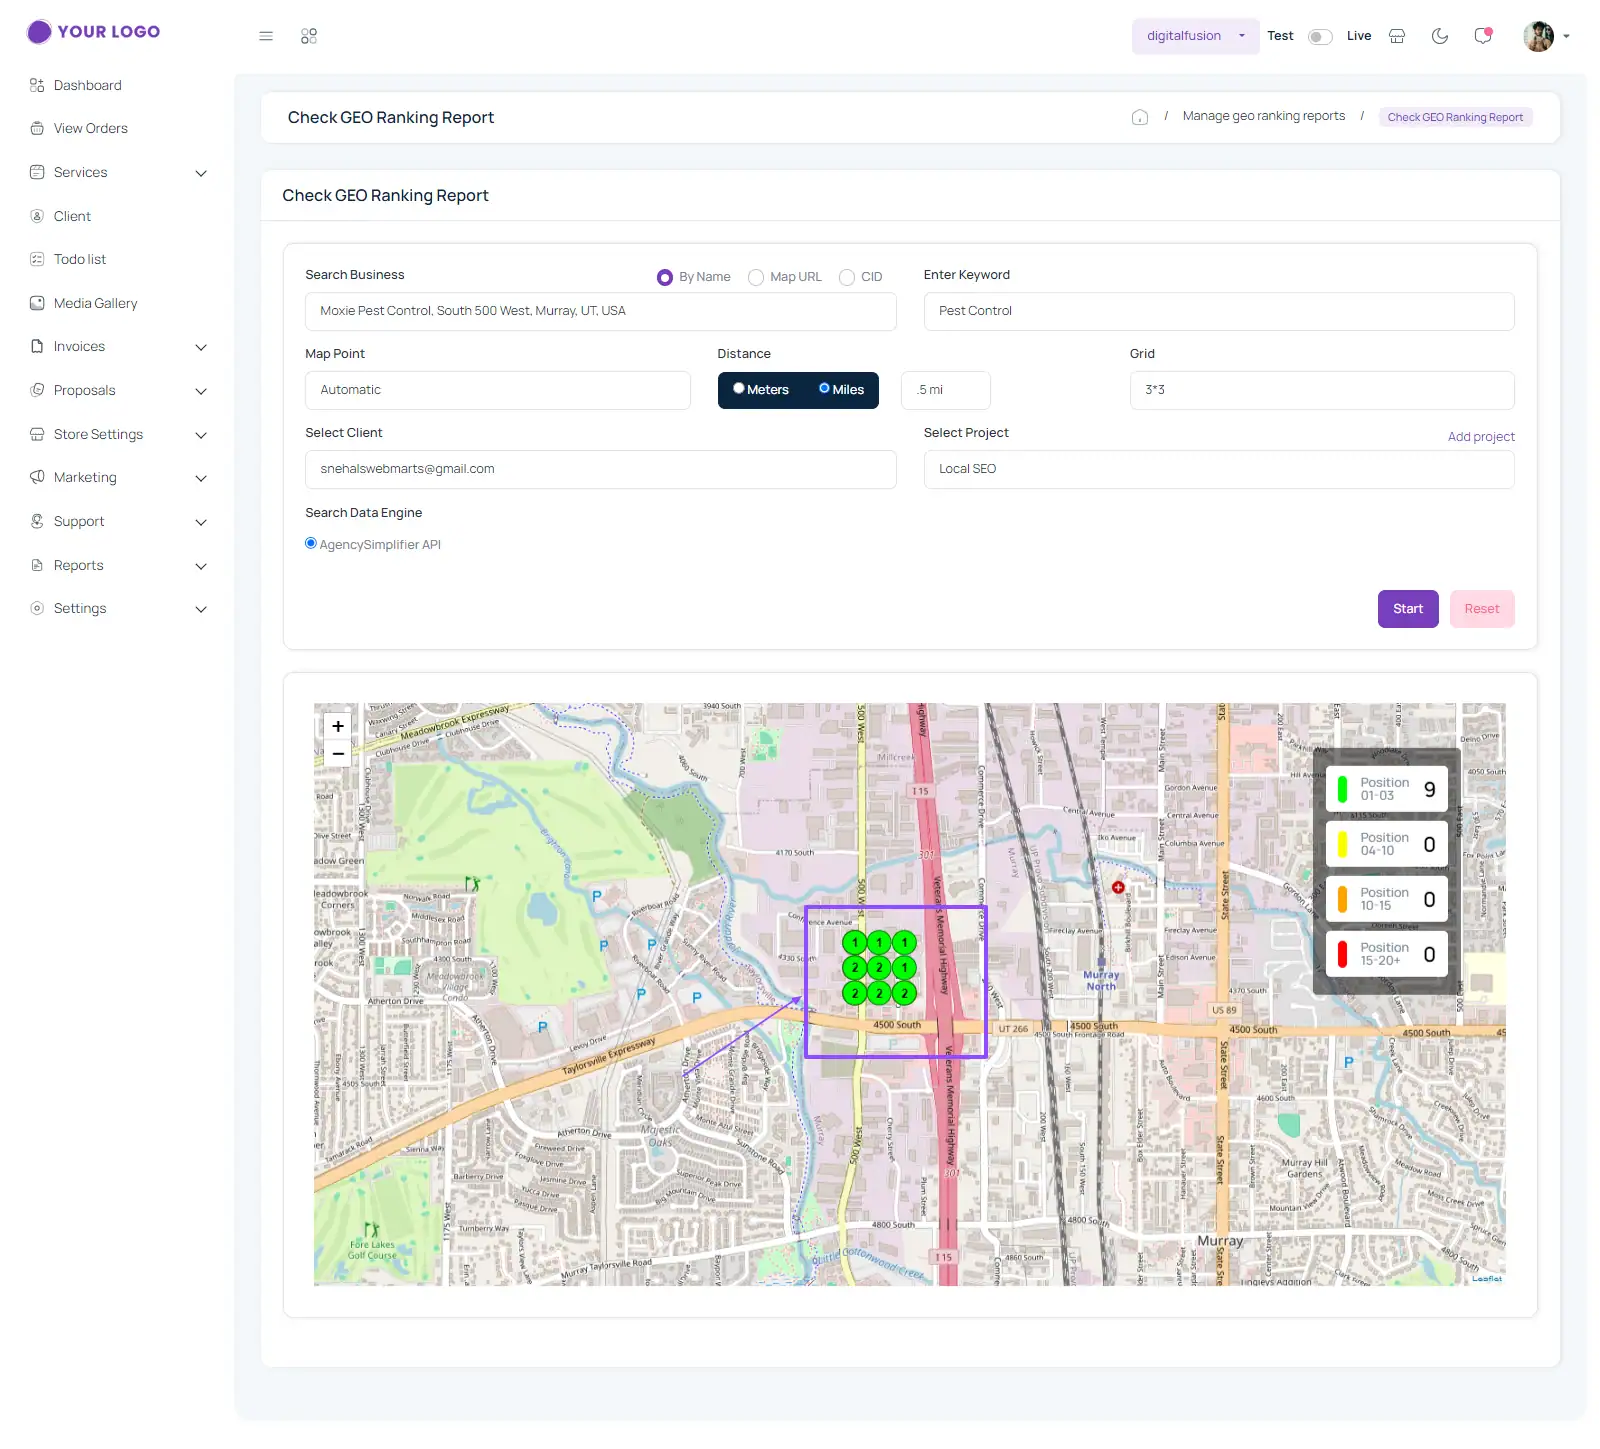Open the digitalfusion account dropdown
The height and width of the screenshot is (1449, 1600).
point(1195,36)
